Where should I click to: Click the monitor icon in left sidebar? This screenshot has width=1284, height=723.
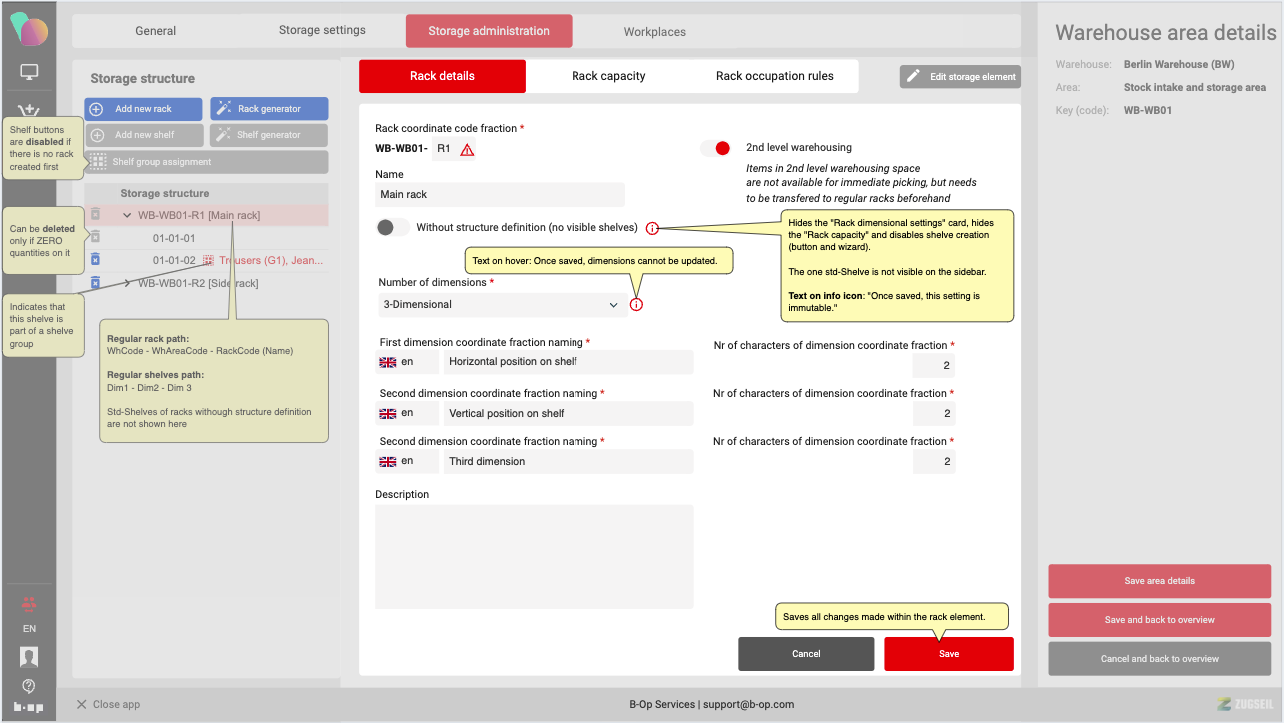pyautogui.click(x=29, y=72)
